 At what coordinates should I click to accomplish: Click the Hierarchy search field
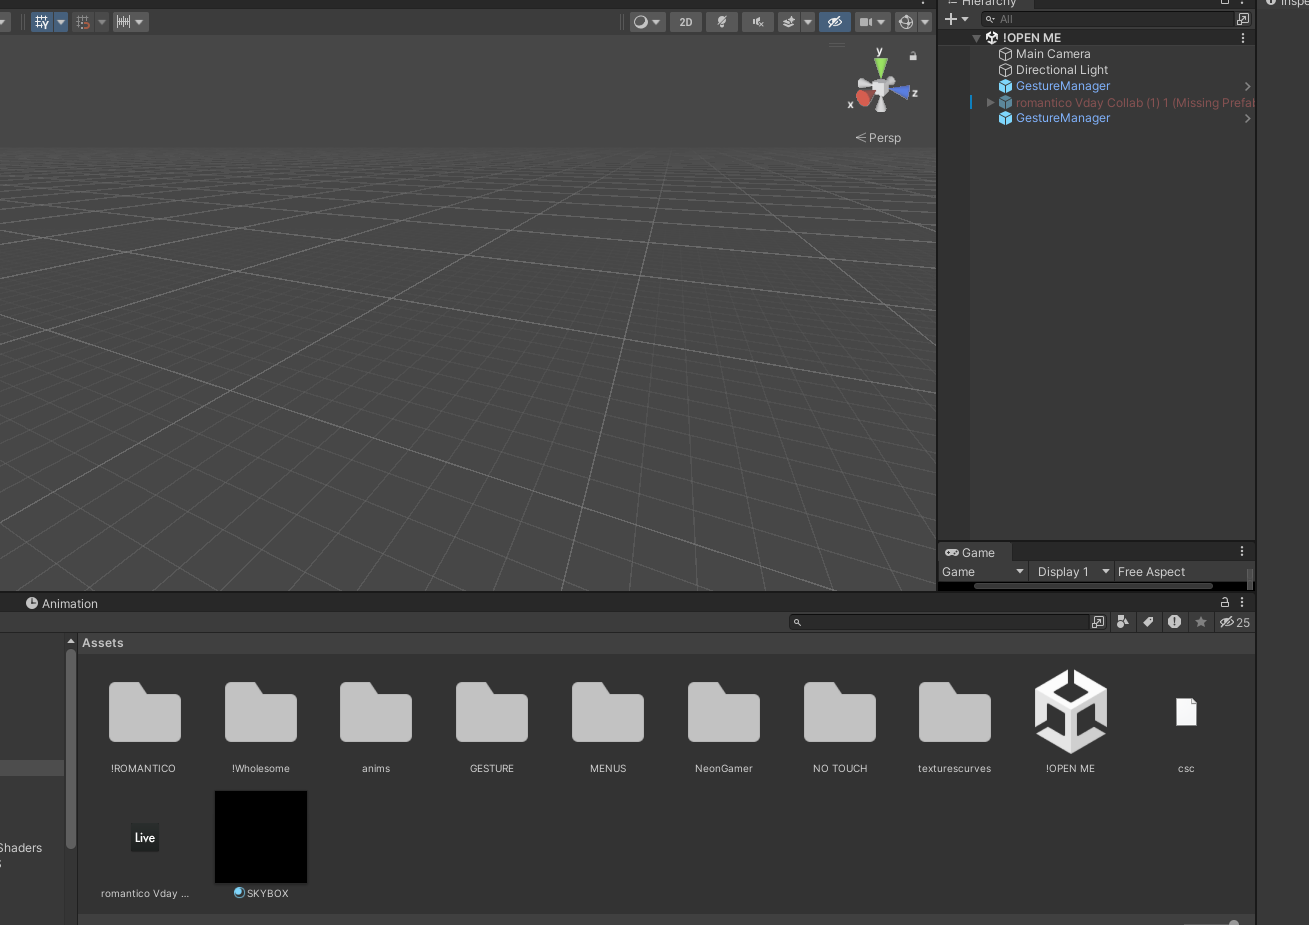coord(1107,19)
